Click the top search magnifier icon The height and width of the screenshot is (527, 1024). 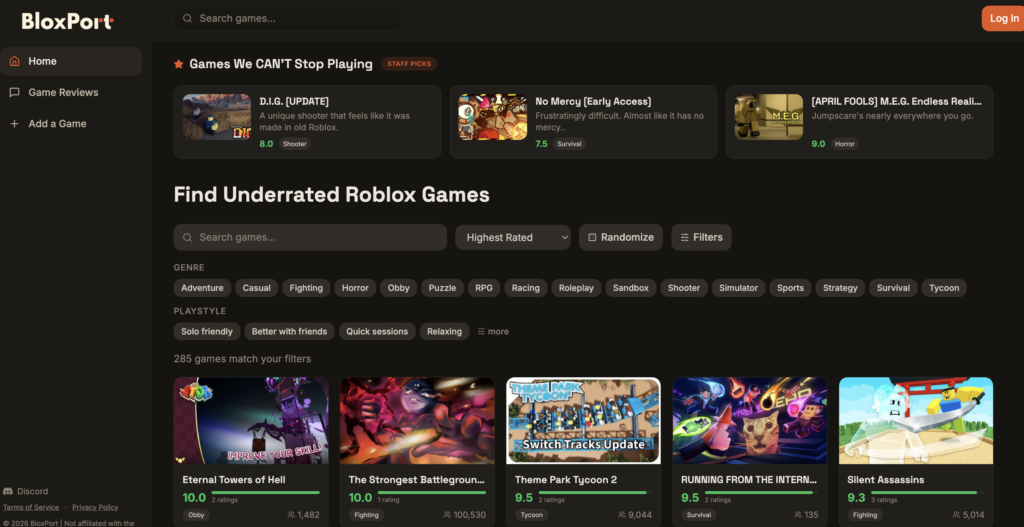point(187,18)
